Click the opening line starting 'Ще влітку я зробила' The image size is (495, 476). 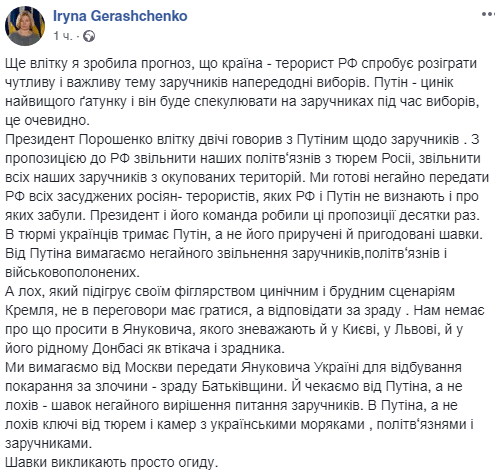(241, 64)
